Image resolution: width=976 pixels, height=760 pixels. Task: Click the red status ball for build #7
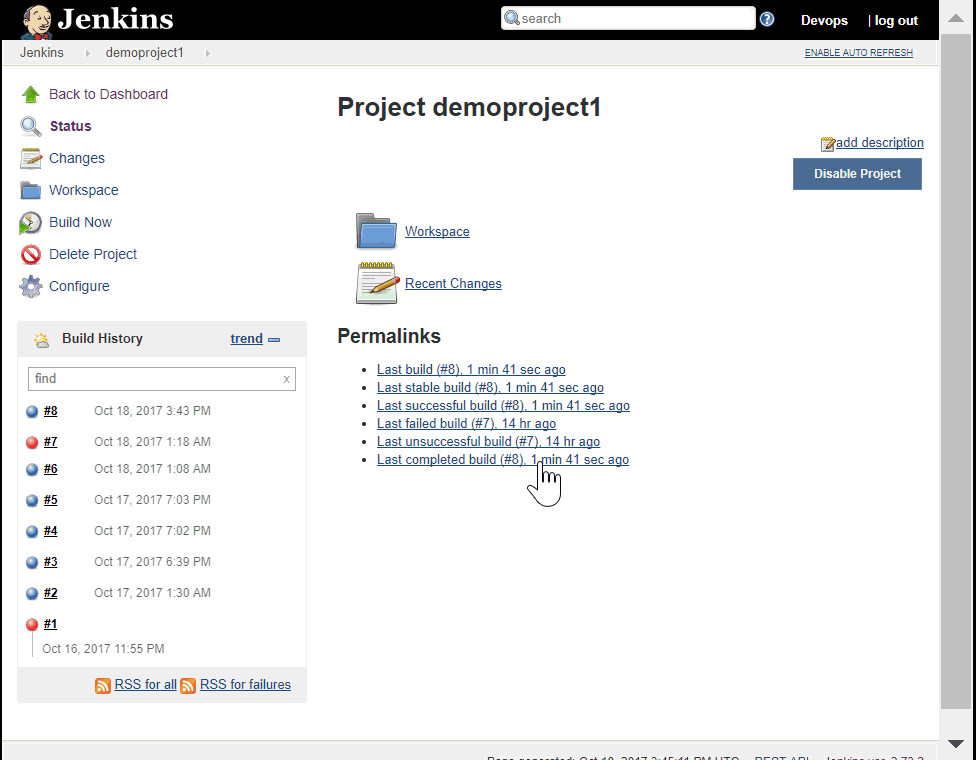pyautogui.click(x=32, y=443)
